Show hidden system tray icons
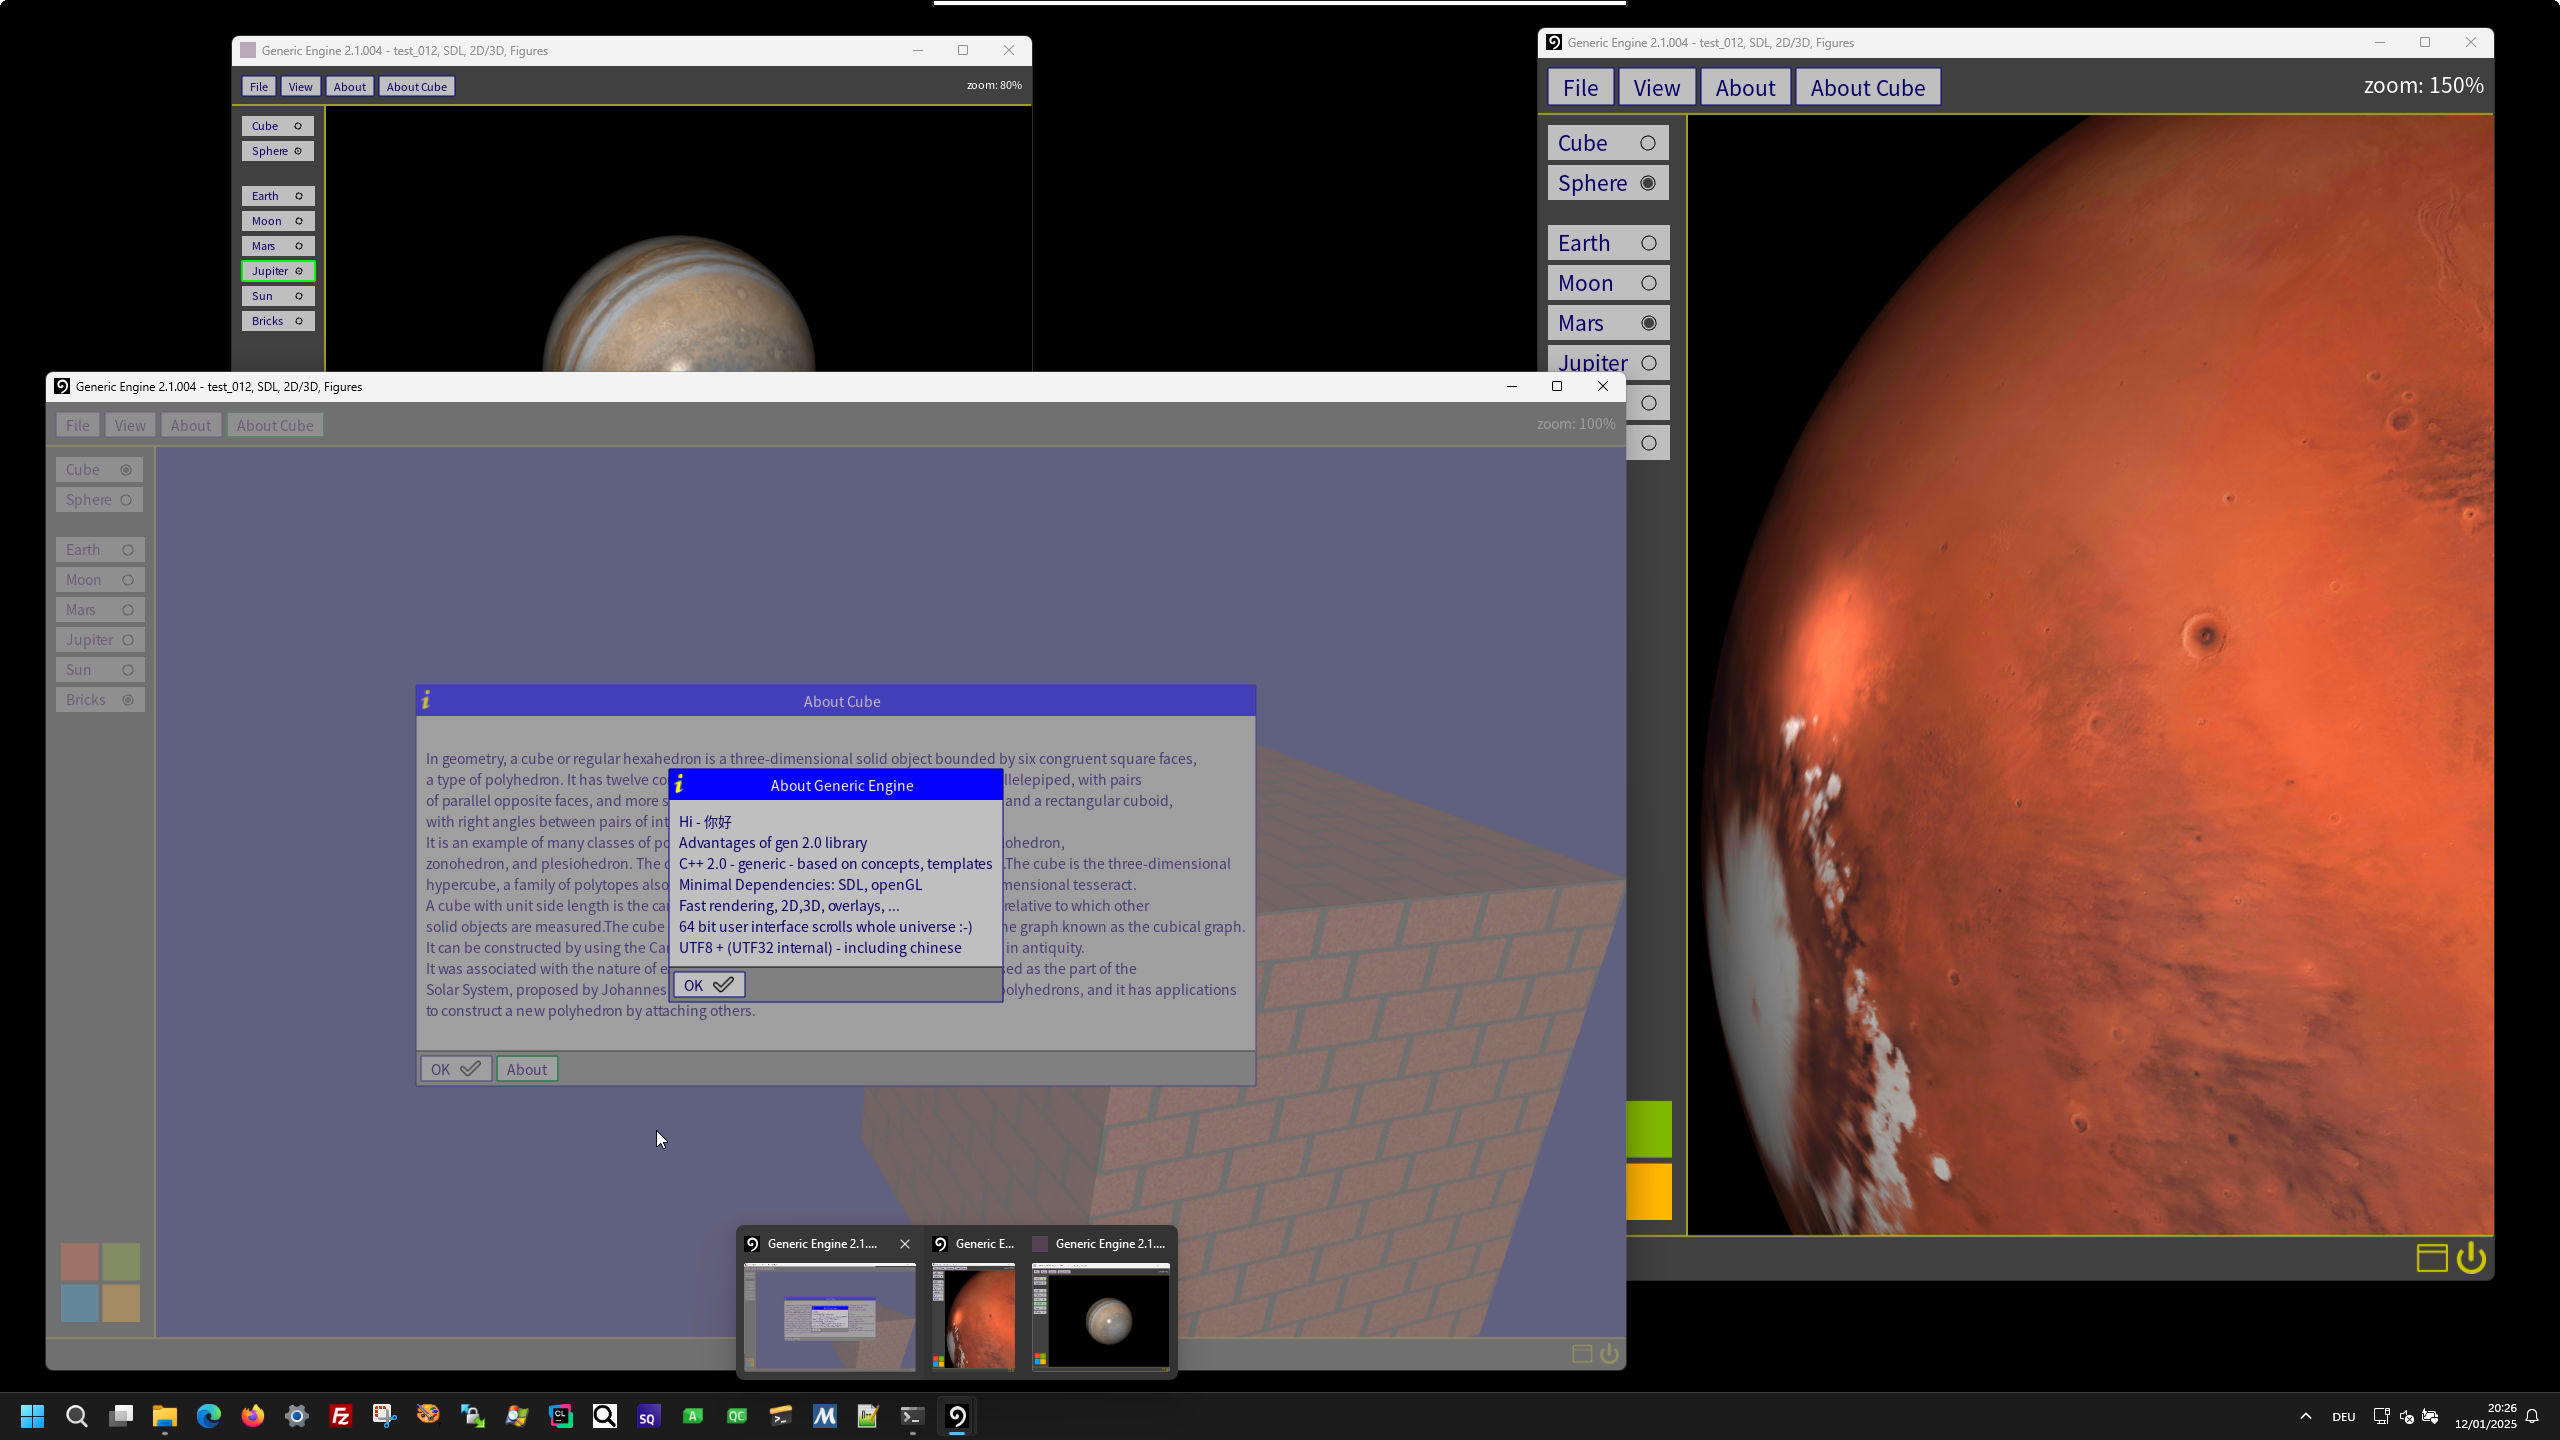The image size is (2560, 1440). 2305,1416
